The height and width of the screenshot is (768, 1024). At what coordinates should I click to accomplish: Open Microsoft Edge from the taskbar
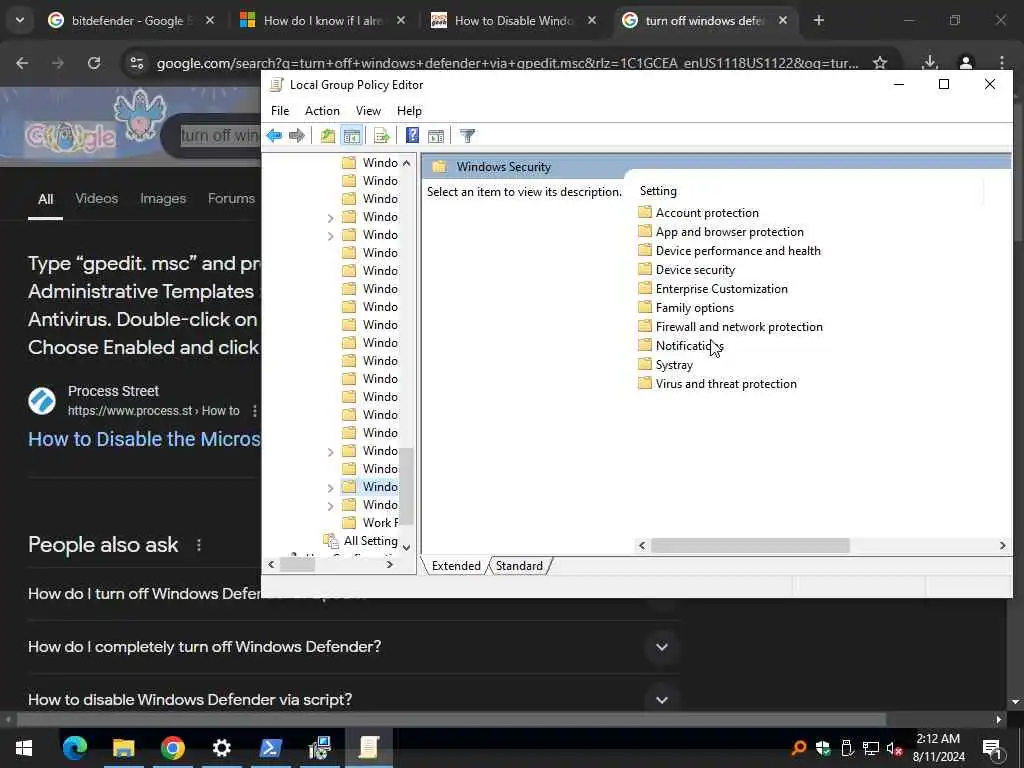click(74, 748)
